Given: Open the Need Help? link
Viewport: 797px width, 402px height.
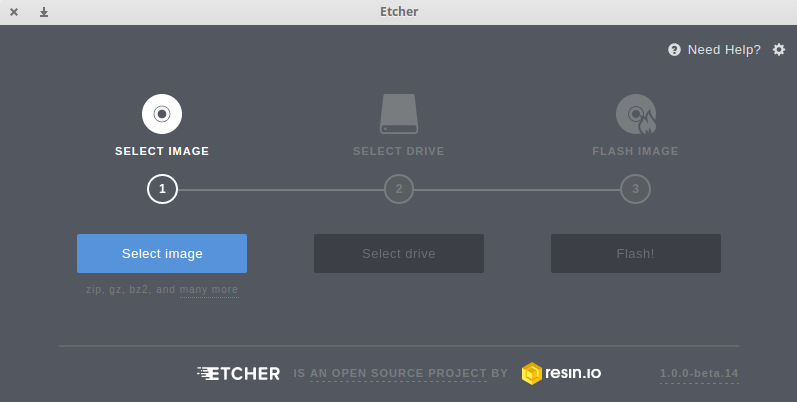Looking at the screenshot, I should [x=724, y=50].
